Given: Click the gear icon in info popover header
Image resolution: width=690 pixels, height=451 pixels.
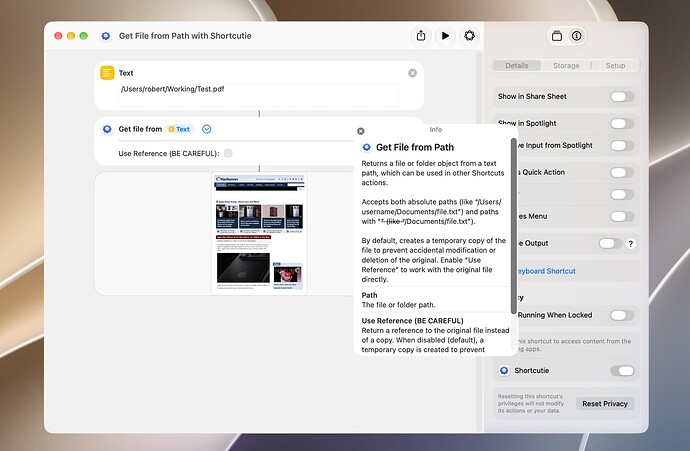Looking at the screenshot, I should (x=367, y=147).
